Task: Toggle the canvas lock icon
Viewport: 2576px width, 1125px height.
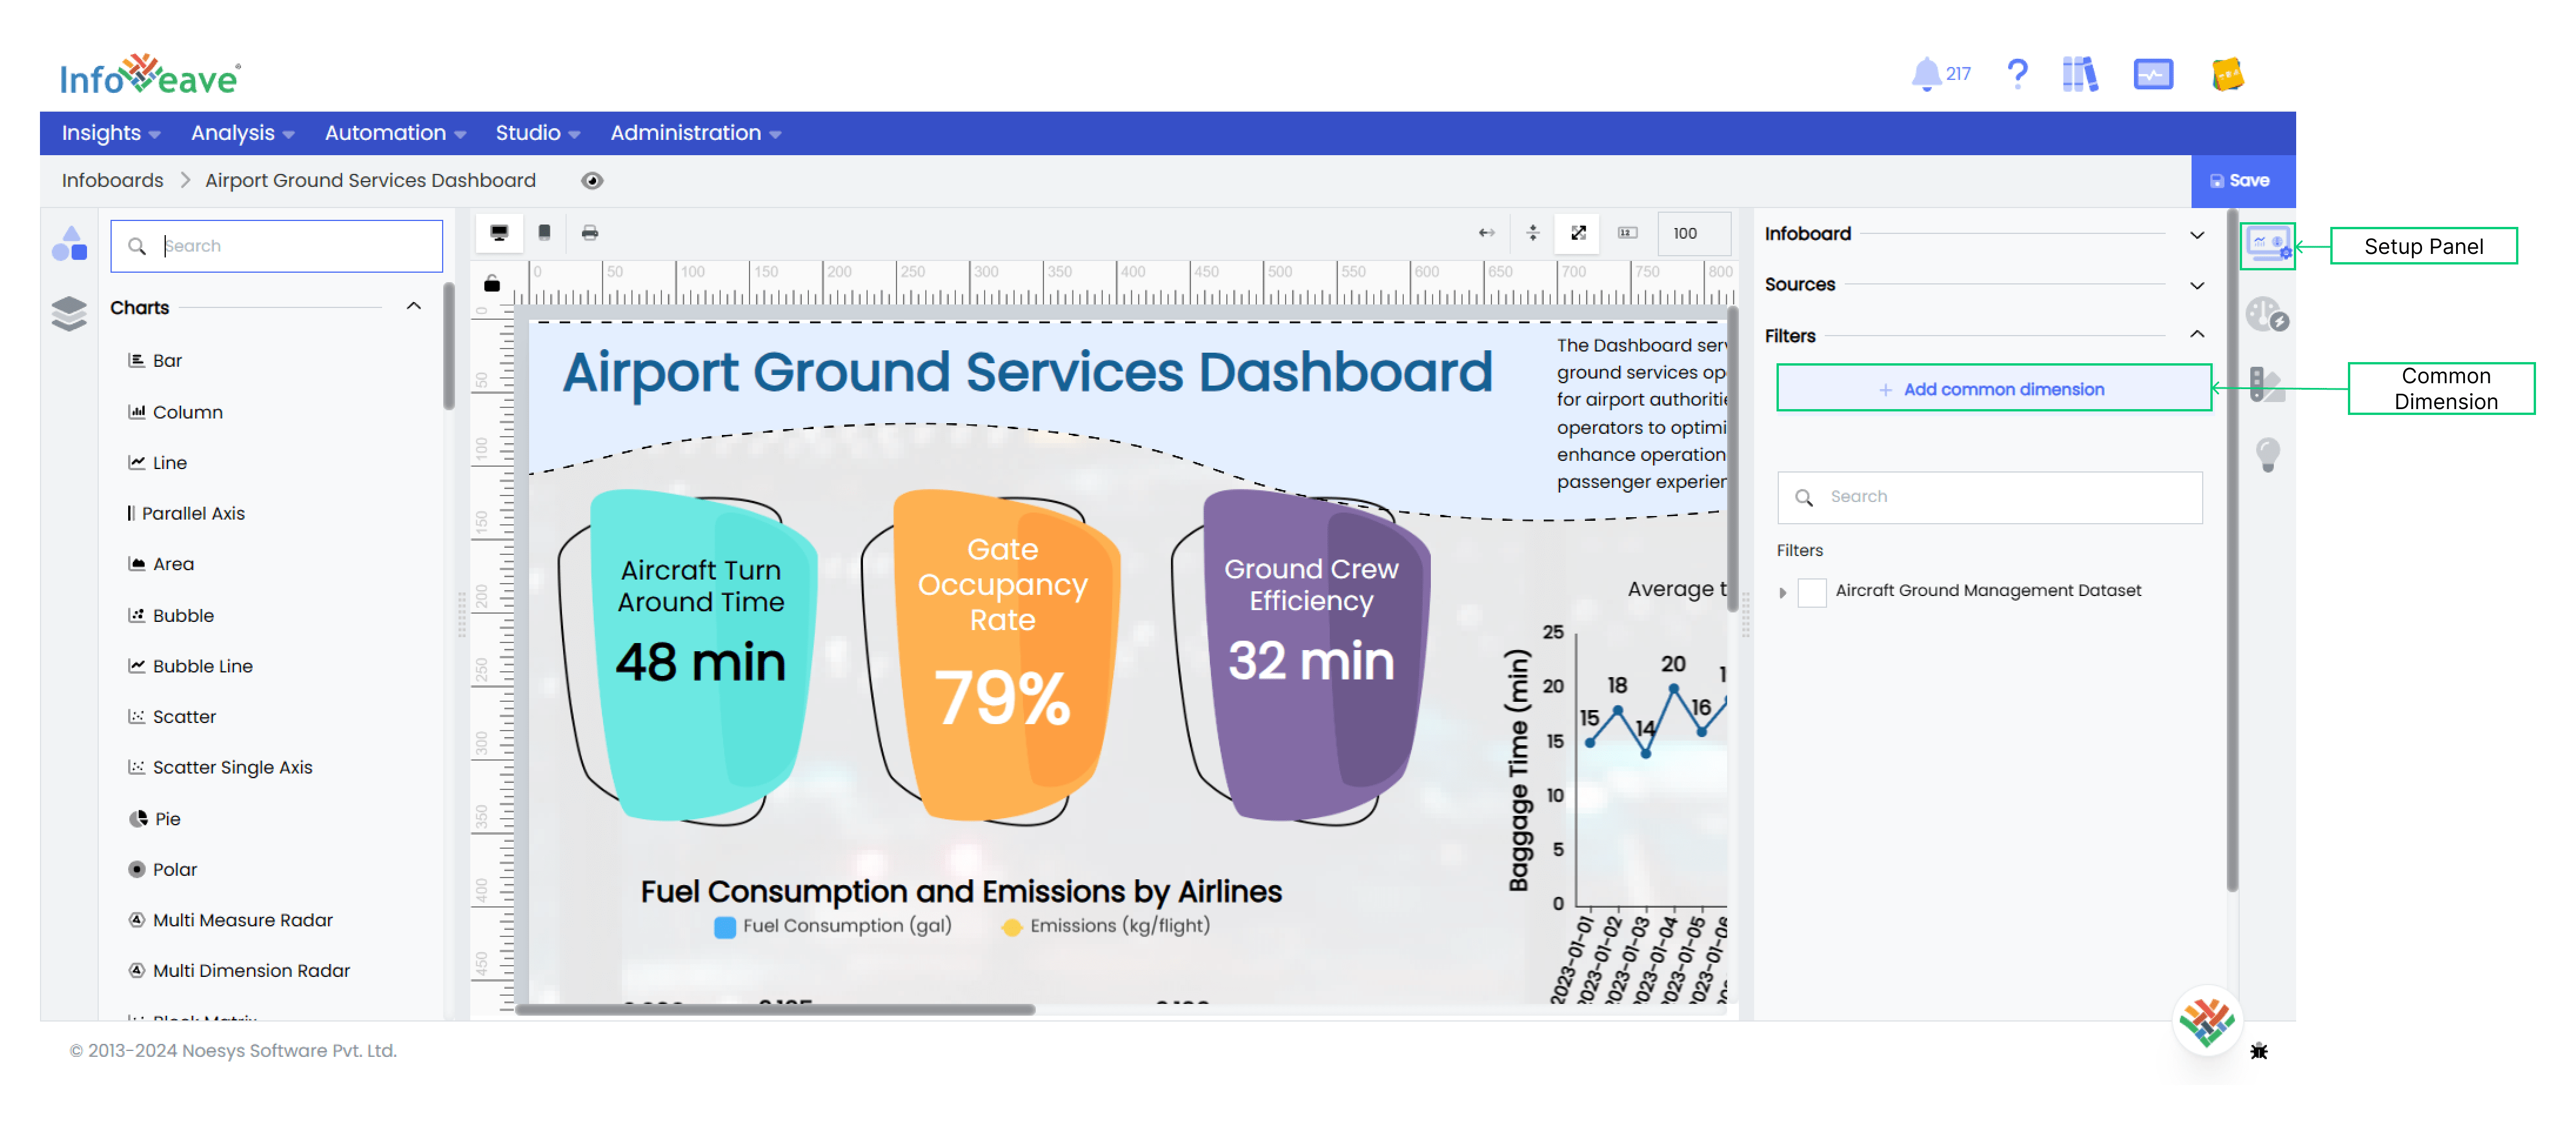Action: point(491,284)
